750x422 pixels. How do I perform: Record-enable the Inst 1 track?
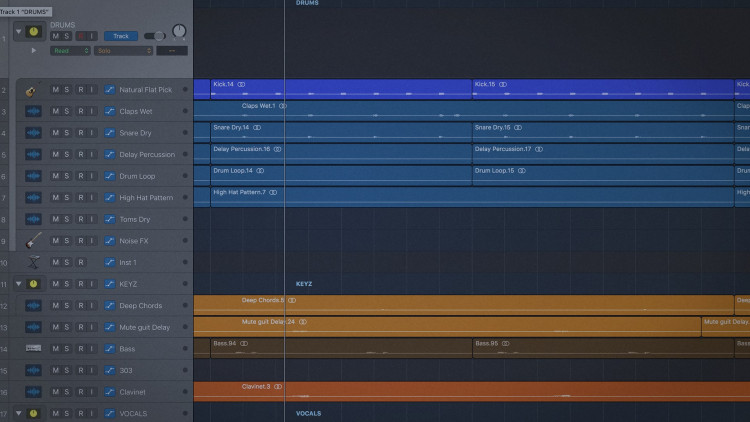(80, 262)
